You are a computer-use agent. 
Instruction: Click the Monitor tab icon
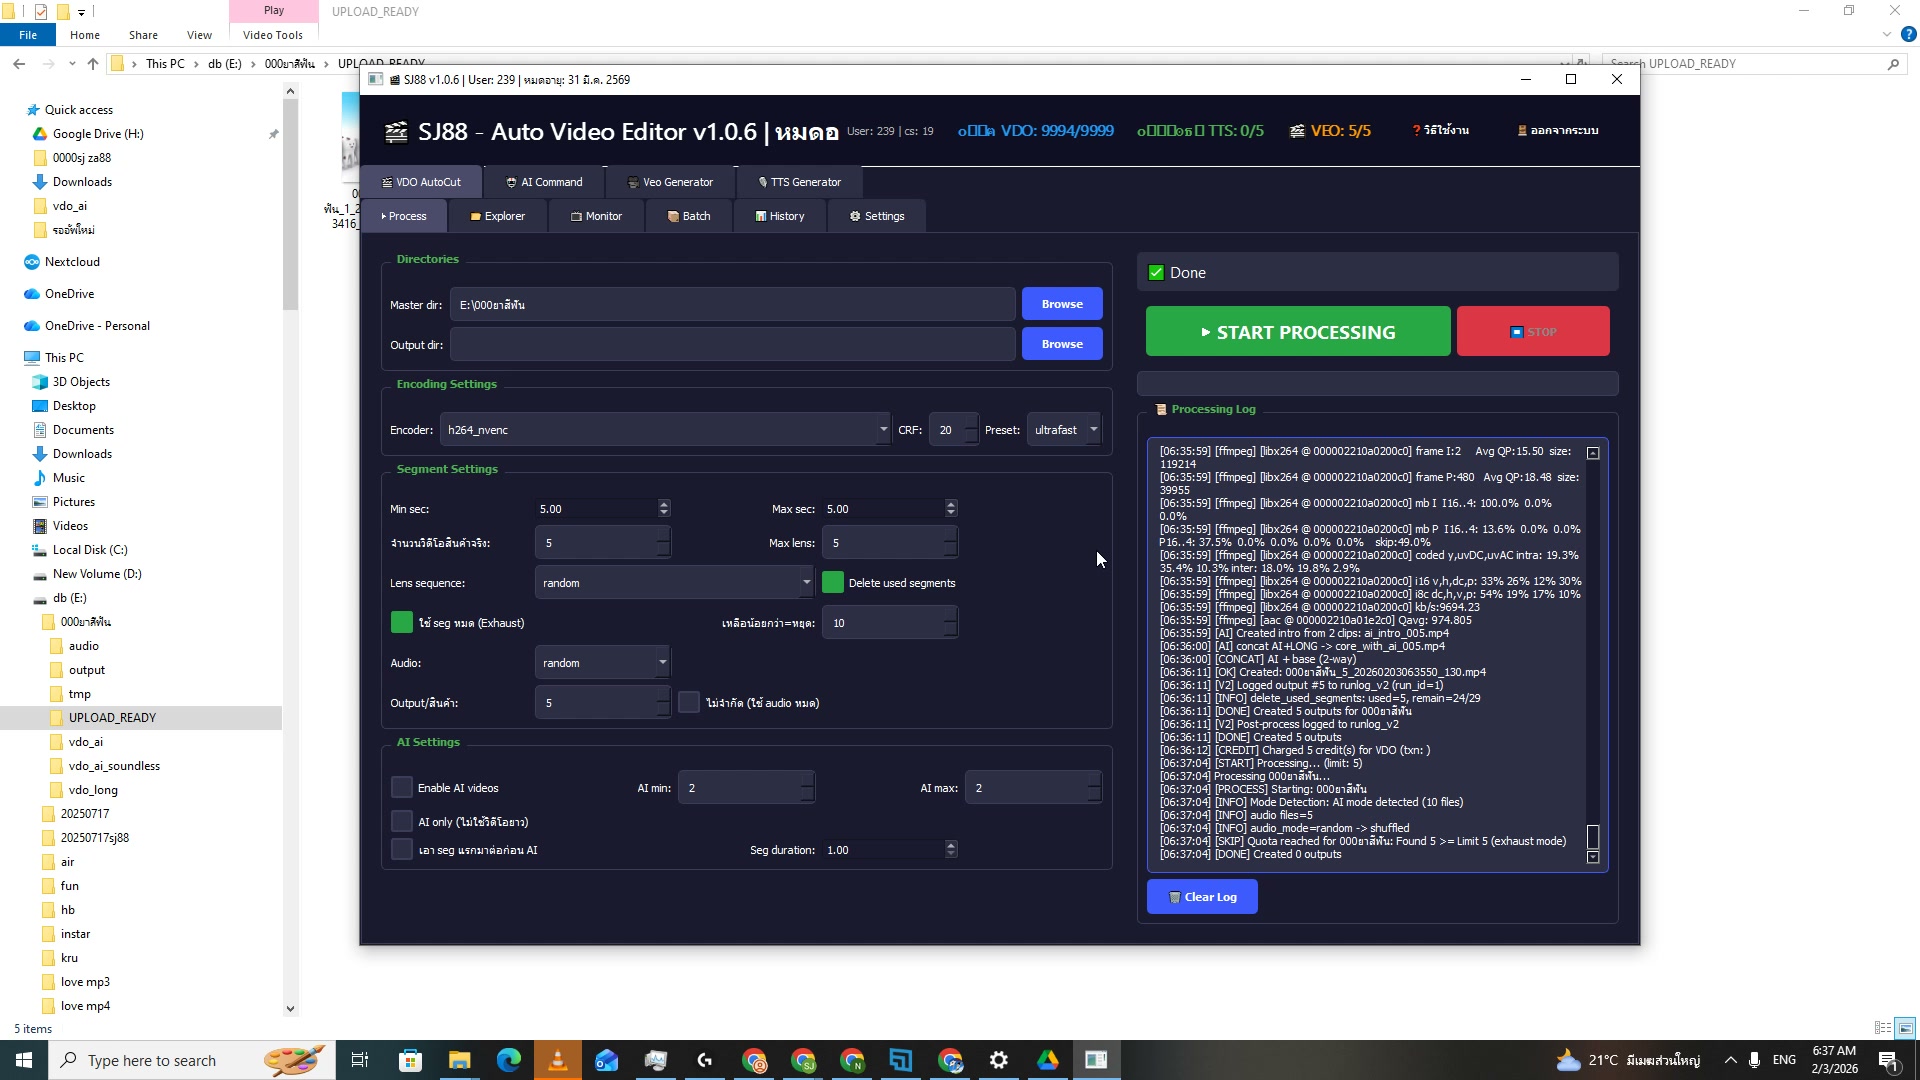click(x=576, y=216)
